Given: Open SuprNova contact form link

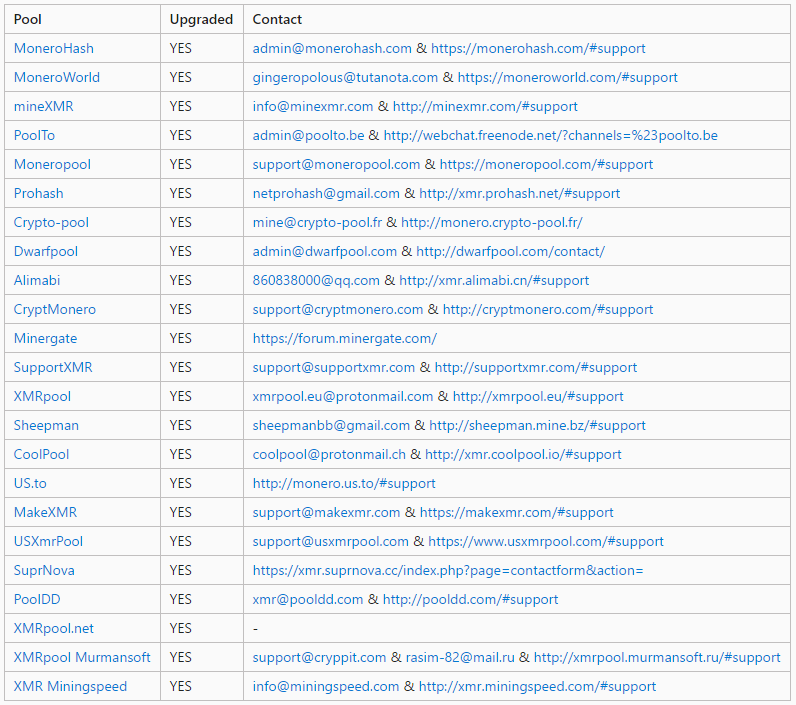Looking at the screenshot, I should coord(448,570).
